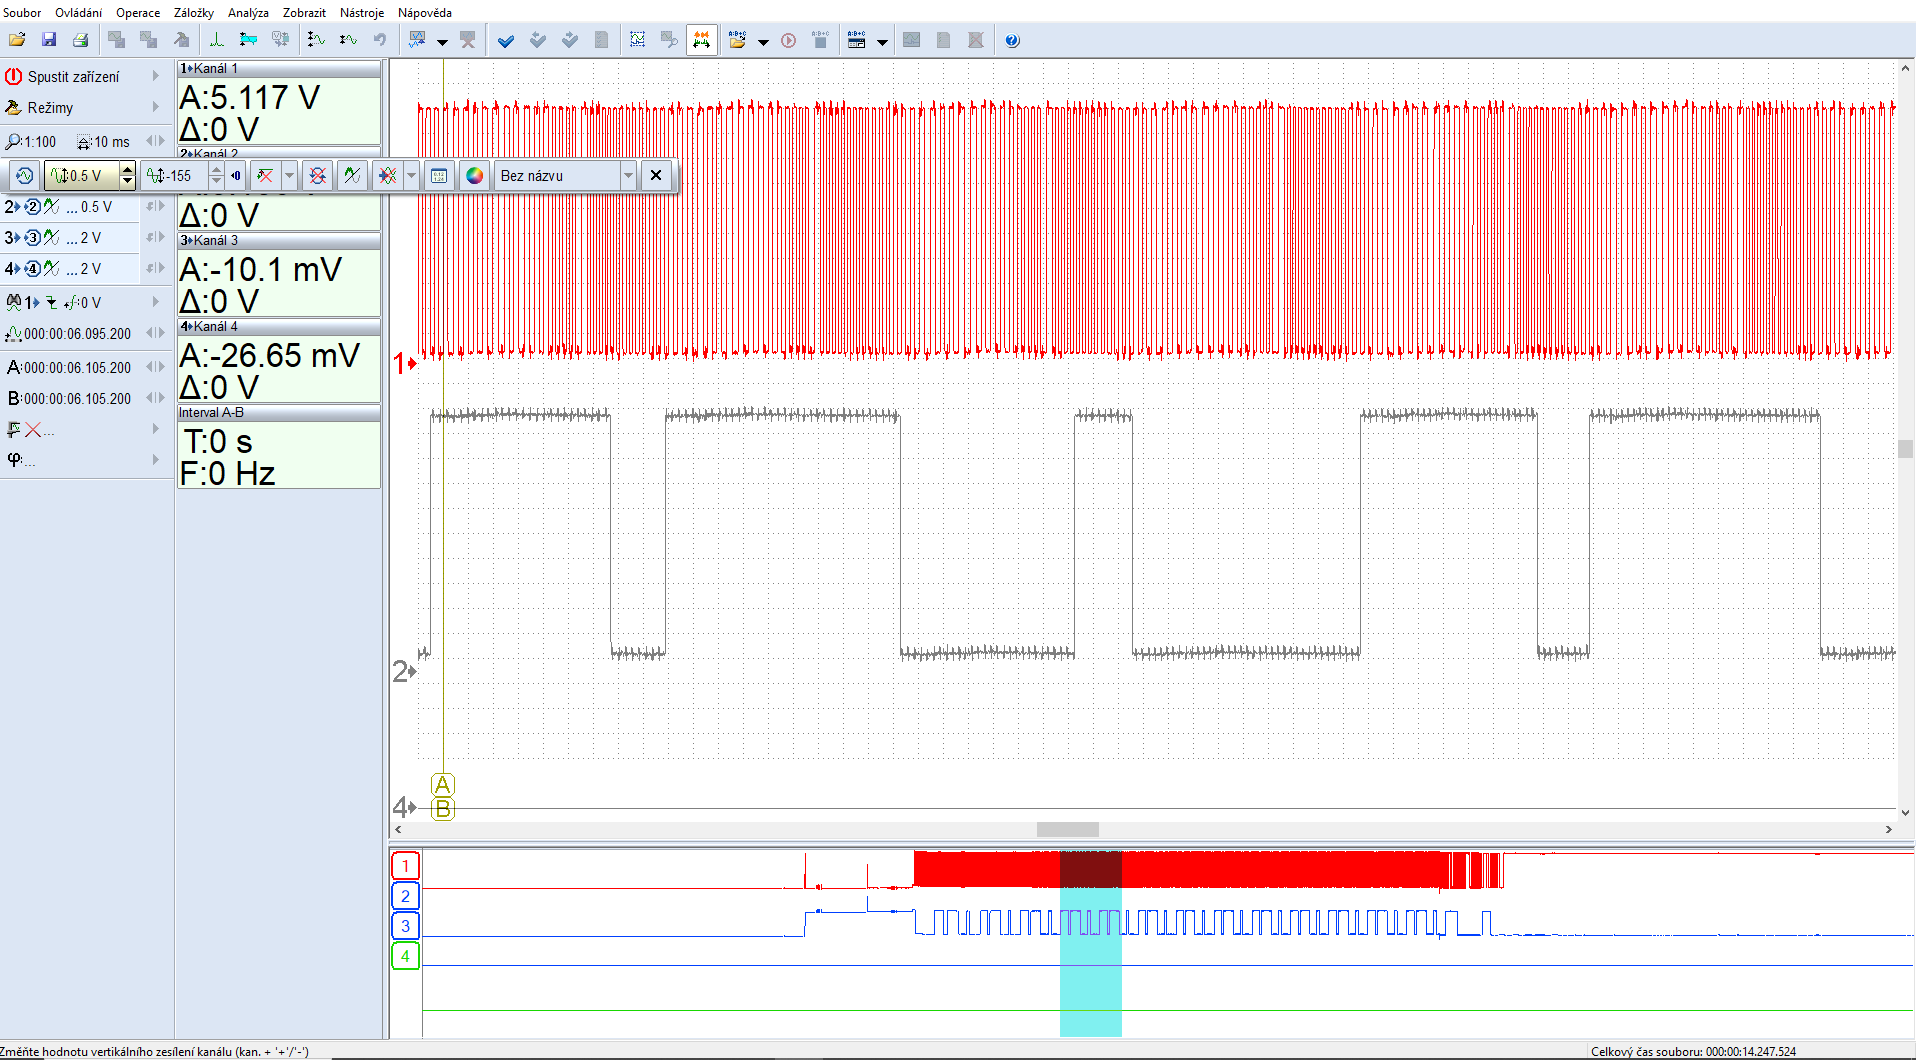The image size is (1916, 1060).
Task: Expand the Spustit zařízení submenu arrow
Action: [x=155, y=76]
